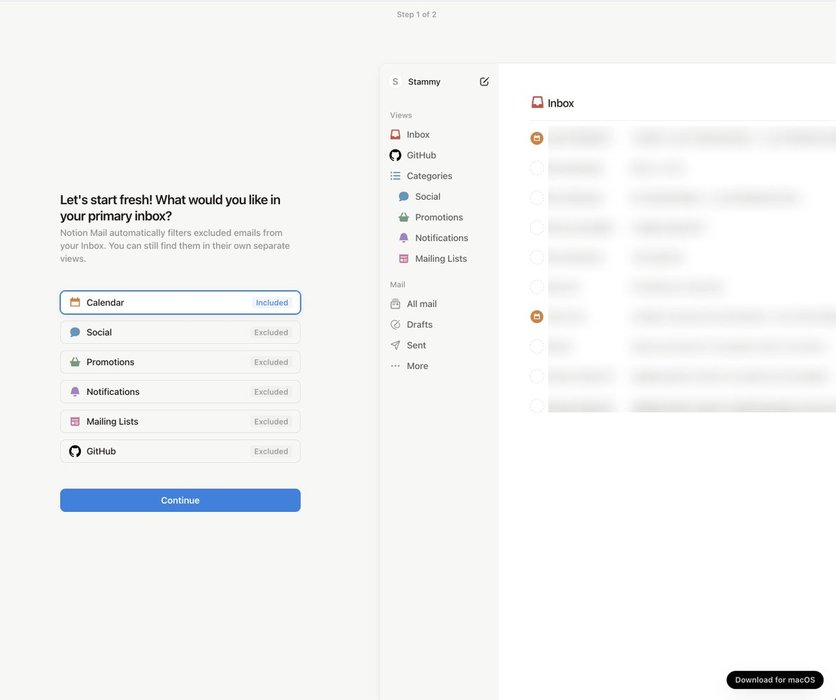Click the Mailing Lists icon in sidebar
836x700 pixels.
(404, 259)
